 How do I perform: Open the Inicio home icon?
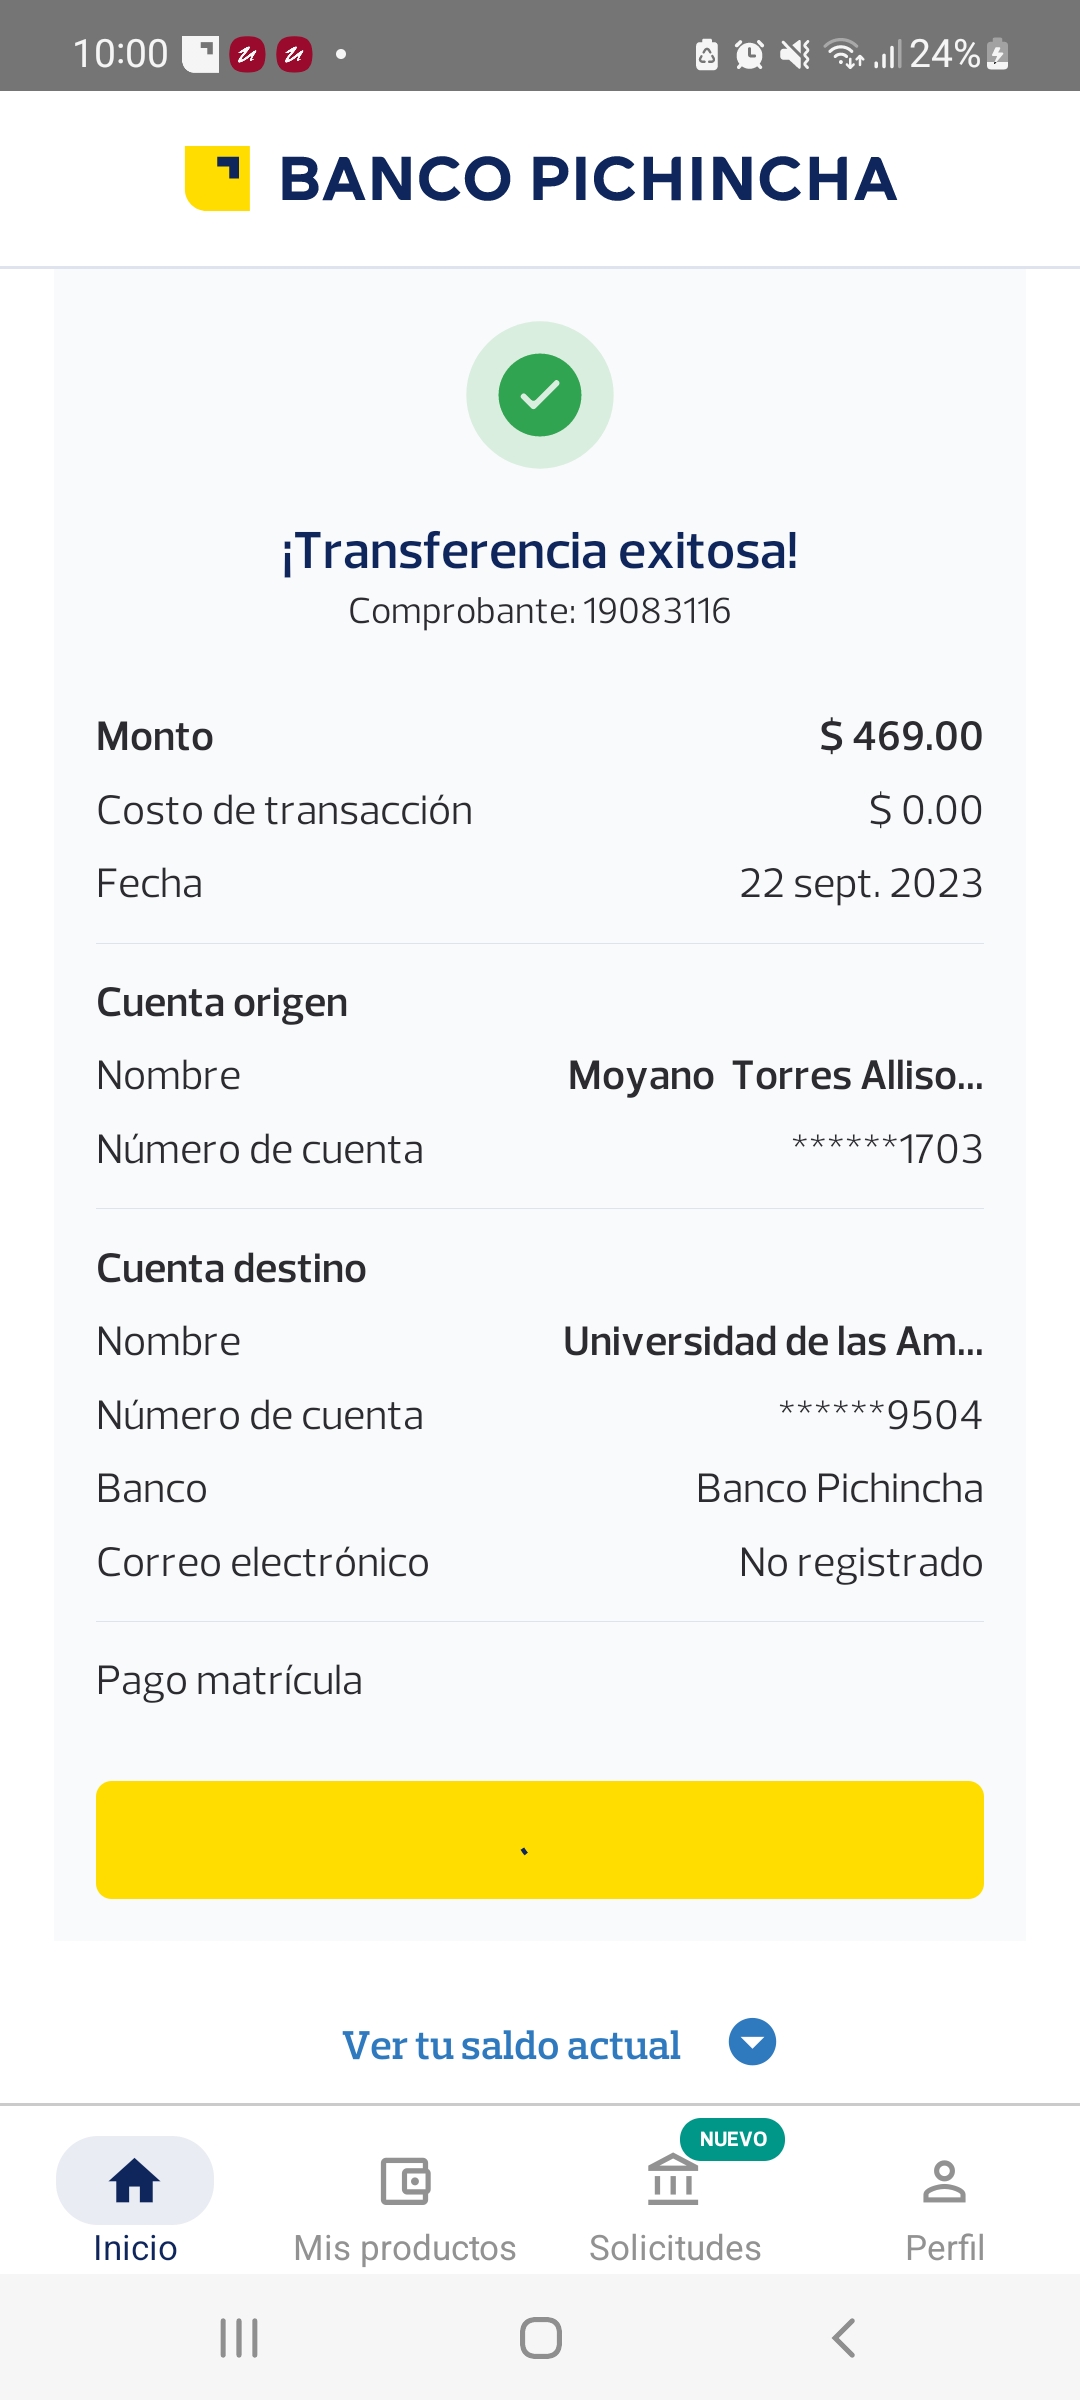[x=135, y=2181]
